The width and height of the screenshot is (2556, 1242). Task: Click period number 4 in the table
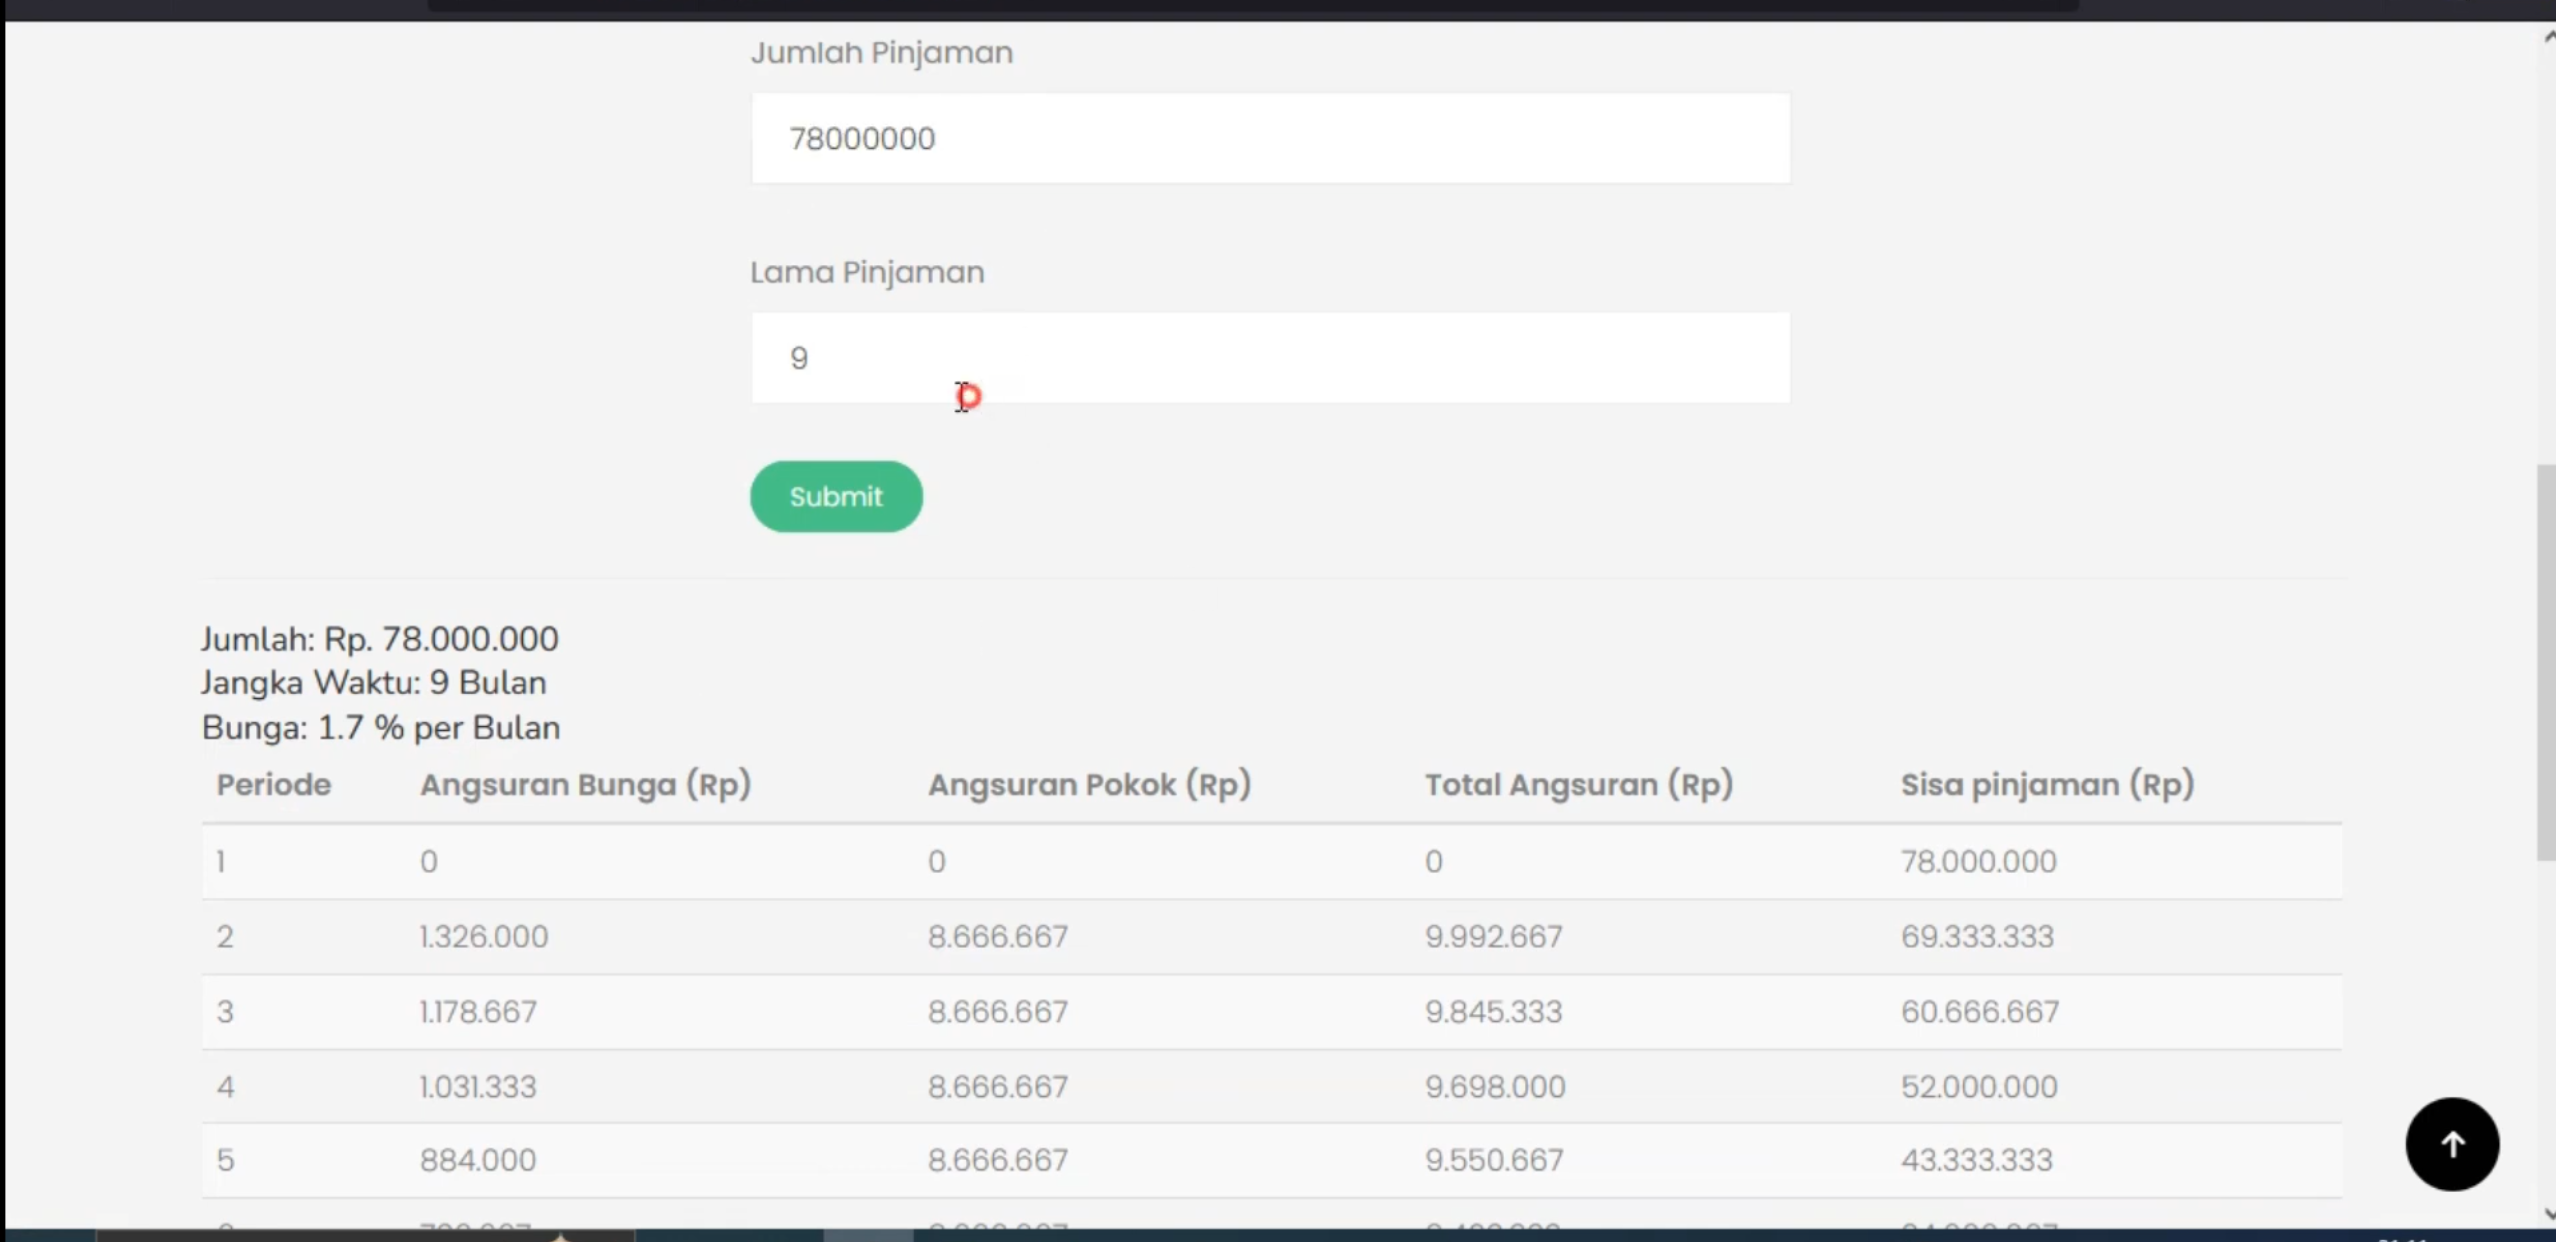click(x=225, y=1086)
